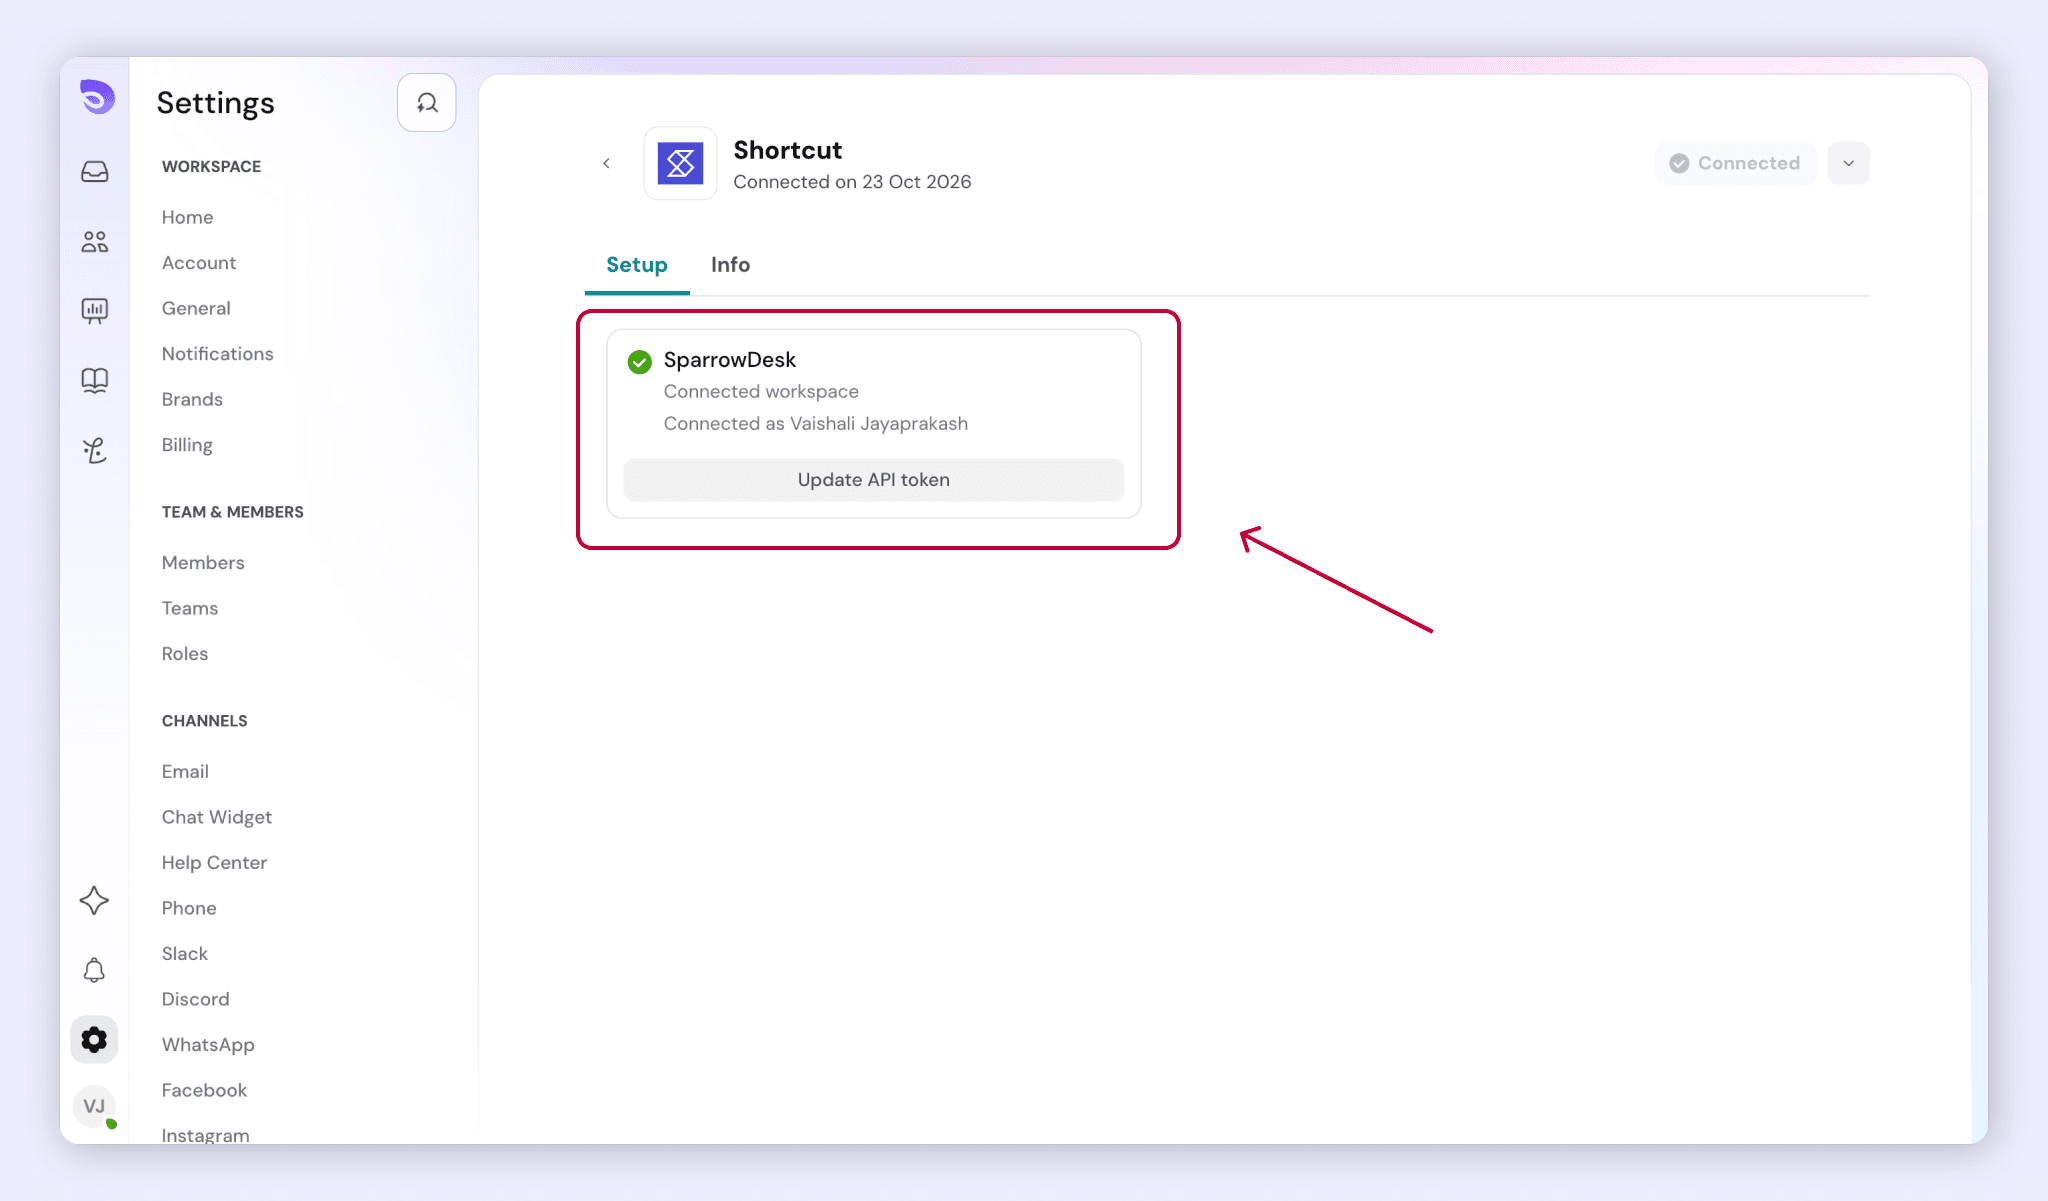The height and width of the screenshot is (1201, 2048).
Task: Click the Connected status button
Action: (x=1735, y=163)
